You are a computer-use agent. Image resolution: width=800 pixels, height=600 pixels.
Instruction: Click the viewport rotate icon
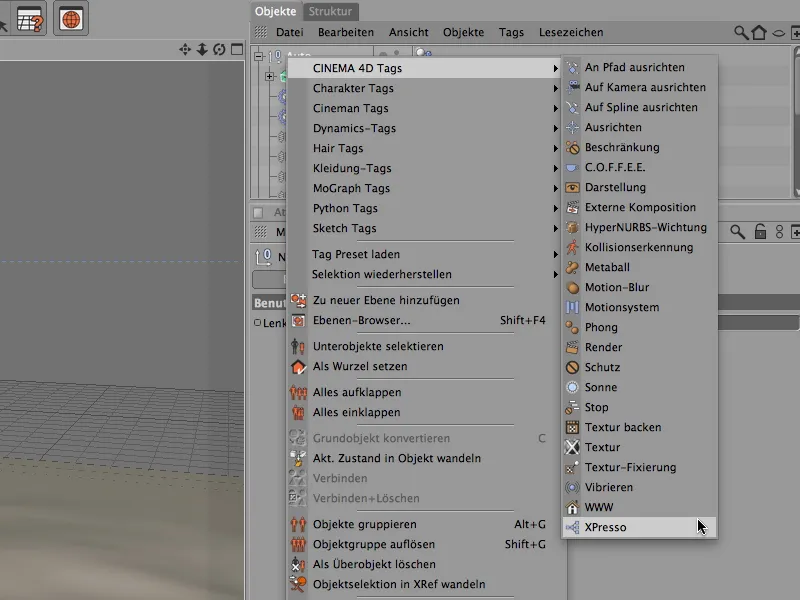tap(219, 49)
